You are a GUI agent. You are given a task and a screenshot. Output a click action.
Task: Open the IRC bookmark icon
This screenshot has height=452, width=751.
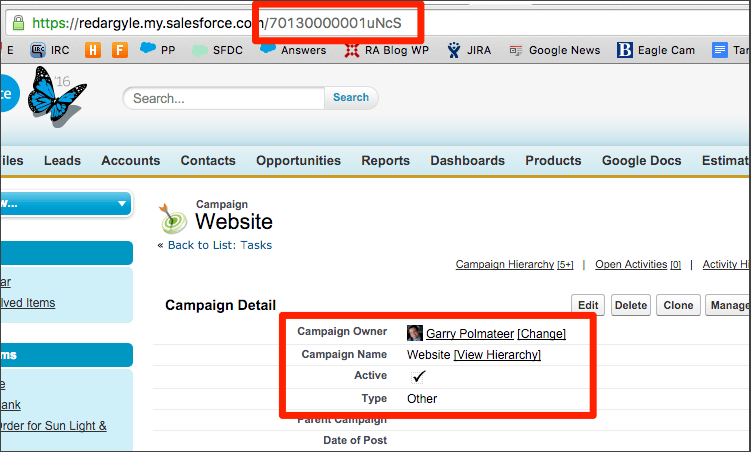coord(38,50)
